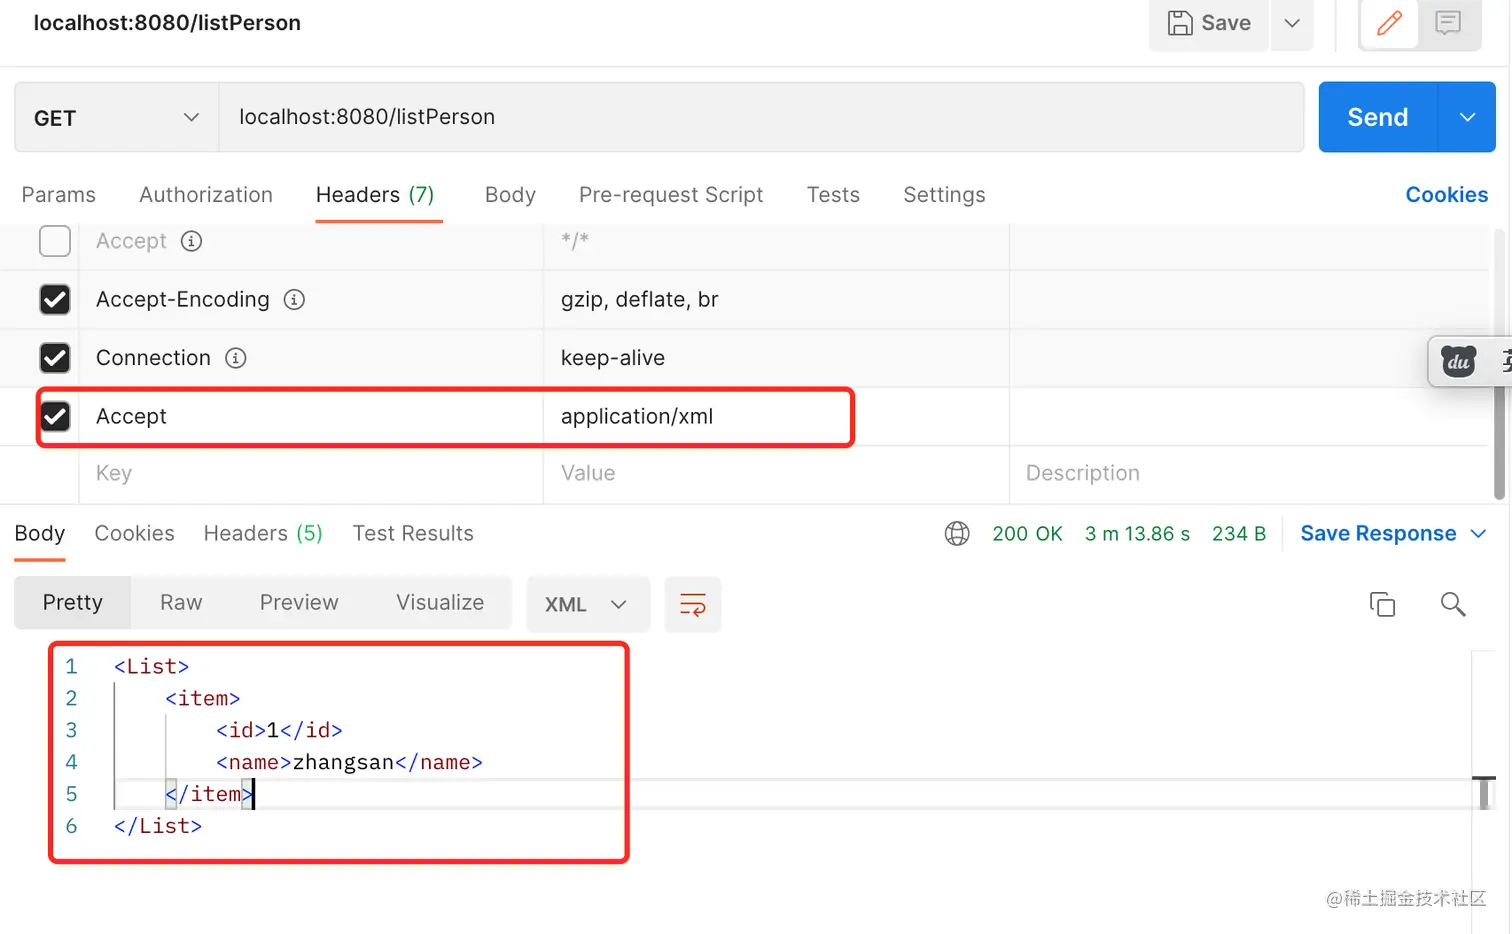Click the headers table vertical scrollbar
This screenshot has height=934, width=1512.
[x=1498, y=364]
